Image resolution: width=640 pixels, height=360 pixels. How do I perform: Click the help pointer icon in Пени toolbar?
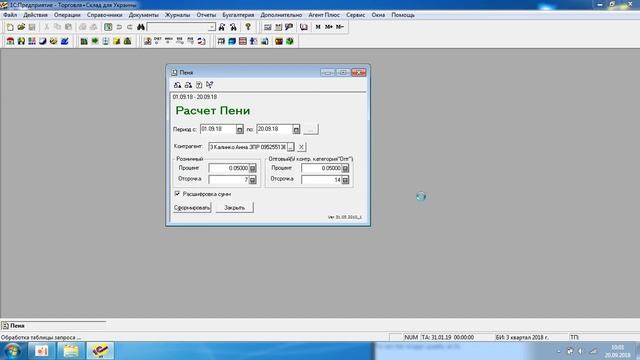[x=210, y=85]
